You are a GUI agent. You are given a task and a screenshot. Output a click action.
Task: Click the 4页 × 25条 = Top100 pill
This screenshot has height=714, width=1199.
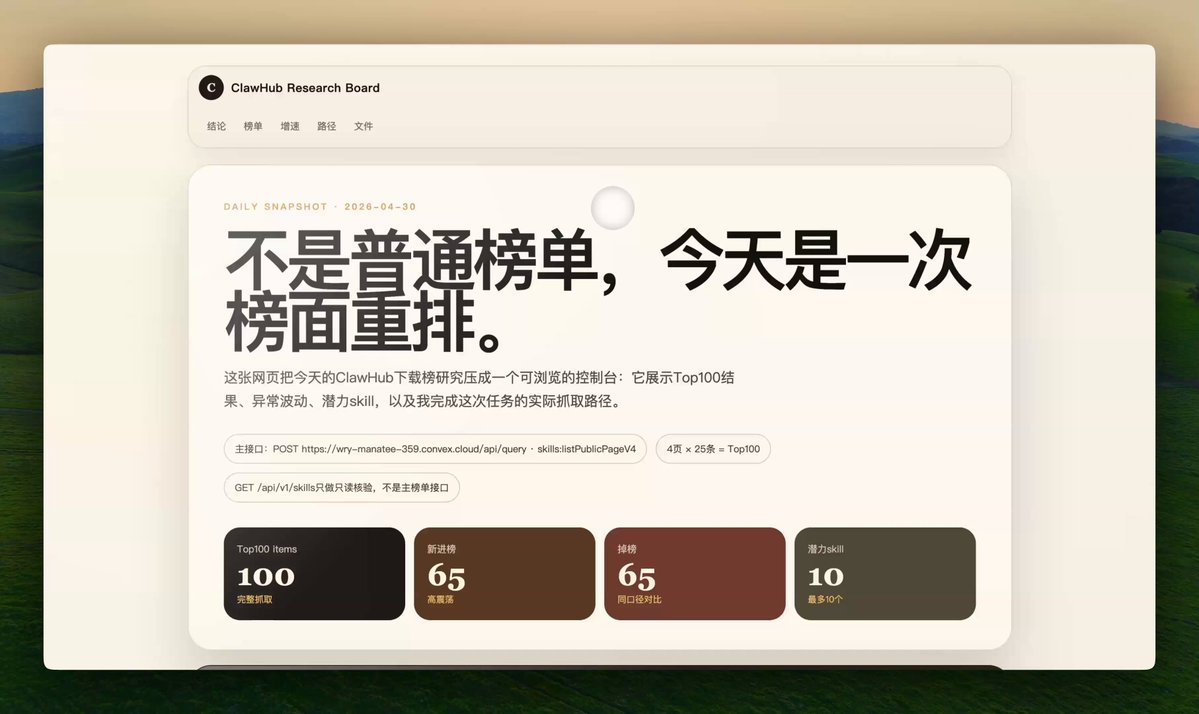click(713, 449)
